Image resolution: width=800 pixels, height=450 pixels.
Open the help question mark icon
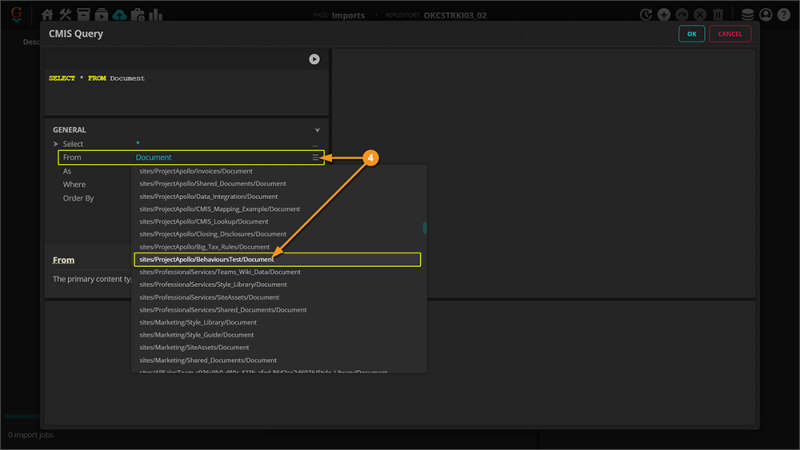(784, 15)
